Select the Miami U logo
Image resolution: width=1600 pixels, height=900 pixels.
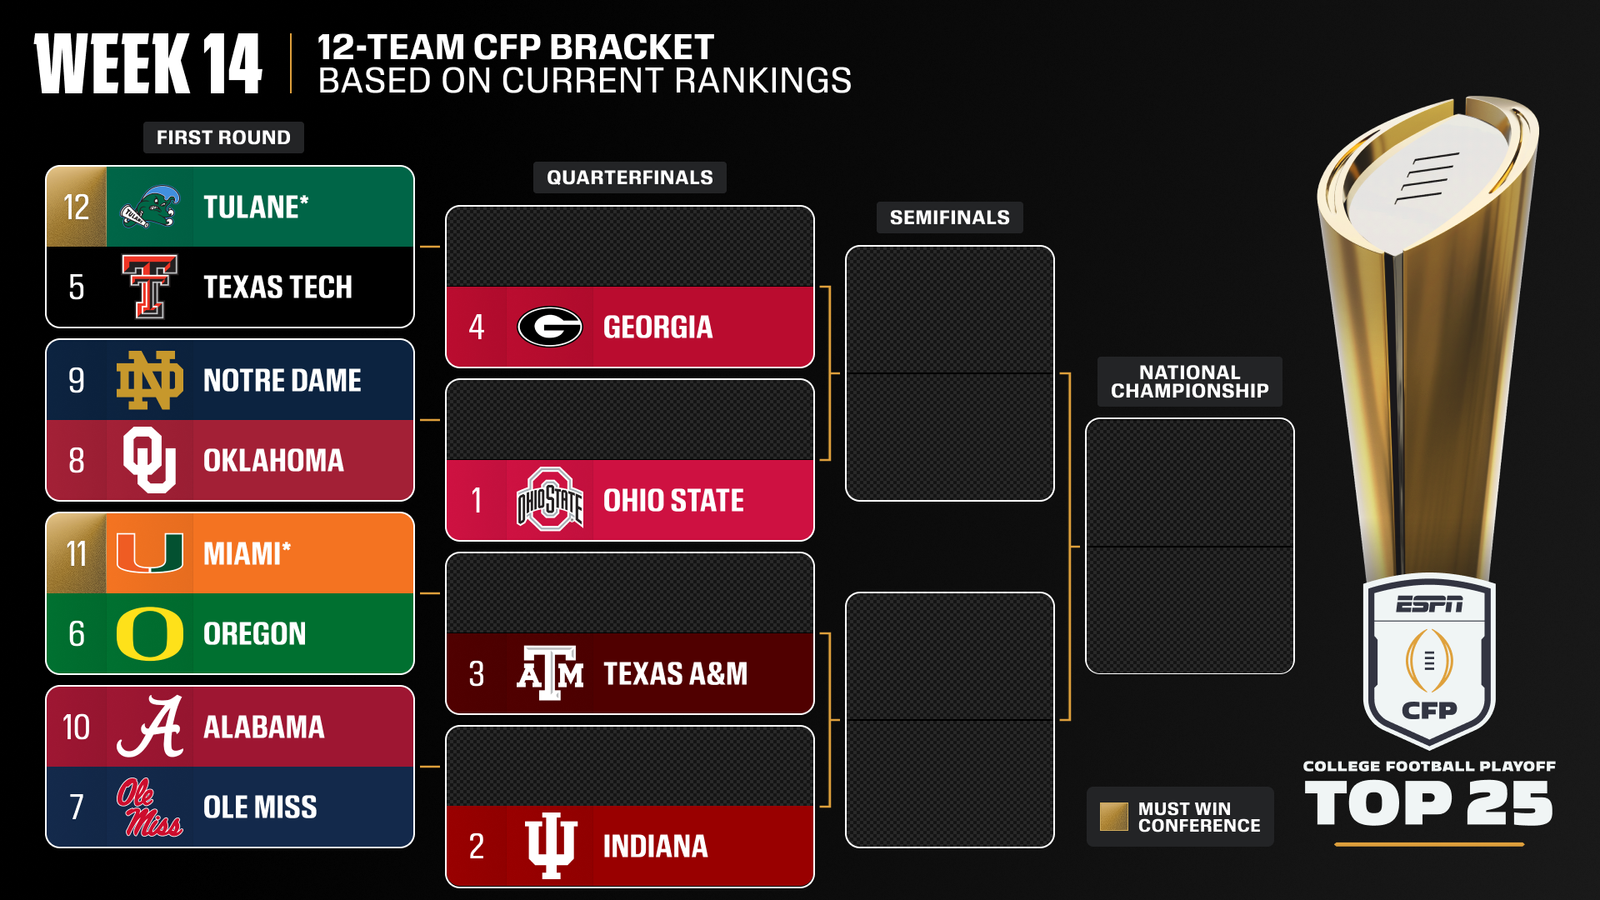pos(150,553)
